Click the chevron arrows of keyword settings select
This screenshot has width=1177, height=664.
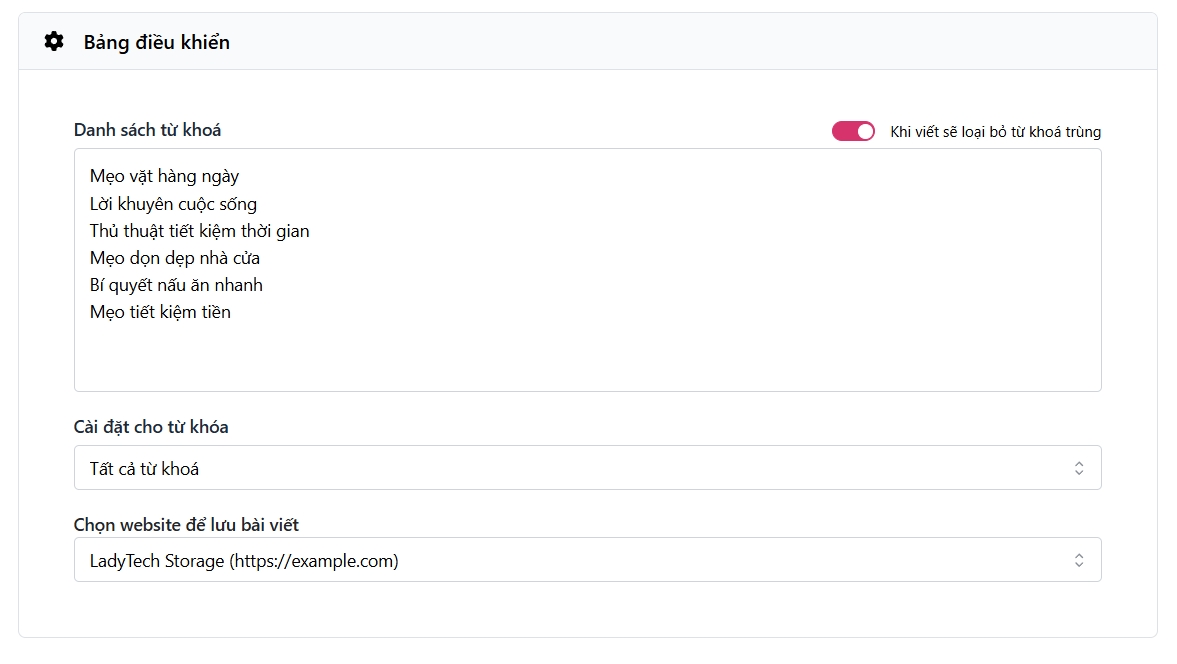click(1079, 468)
